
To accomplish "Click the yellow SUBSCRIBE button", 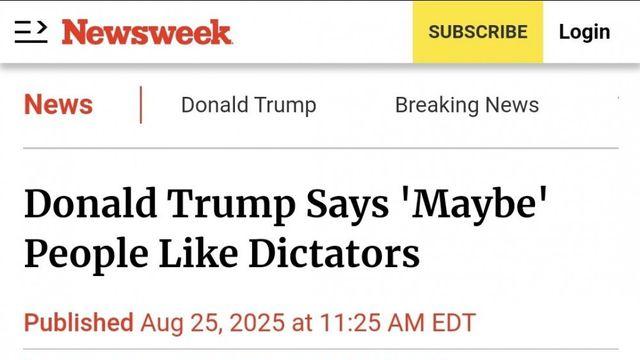I will [x=478, y=32].
